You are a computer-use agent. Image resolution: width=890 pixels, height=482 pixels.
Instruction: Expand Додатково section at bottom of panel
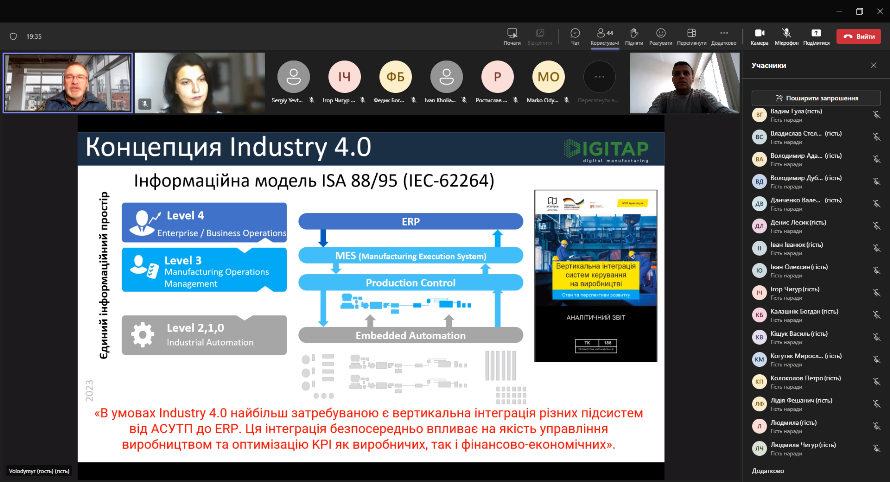tap(768, 470)
